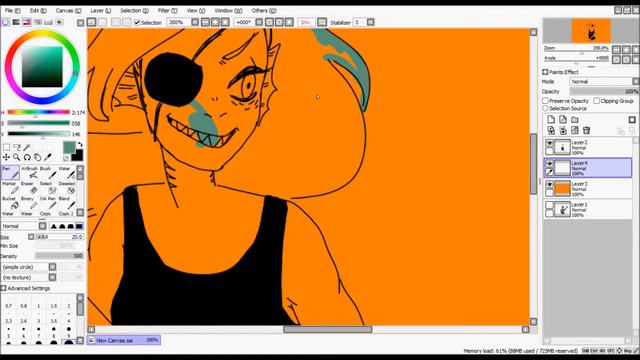Pick the rectangular selection tool
The height and width of the screenshot is (360, 640).
click(x=6, y=147)
